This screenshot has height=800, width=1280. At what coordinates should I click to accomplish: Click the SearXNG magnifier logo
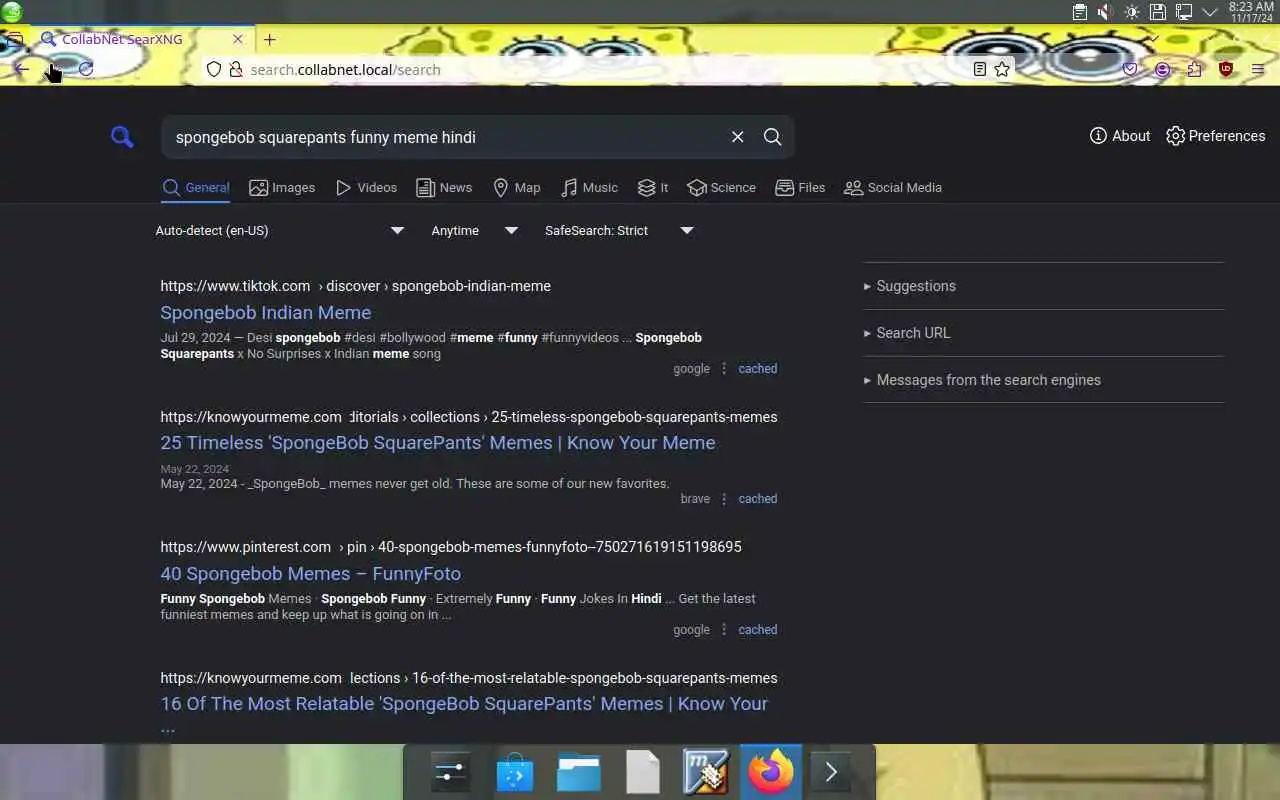(122, 137)
